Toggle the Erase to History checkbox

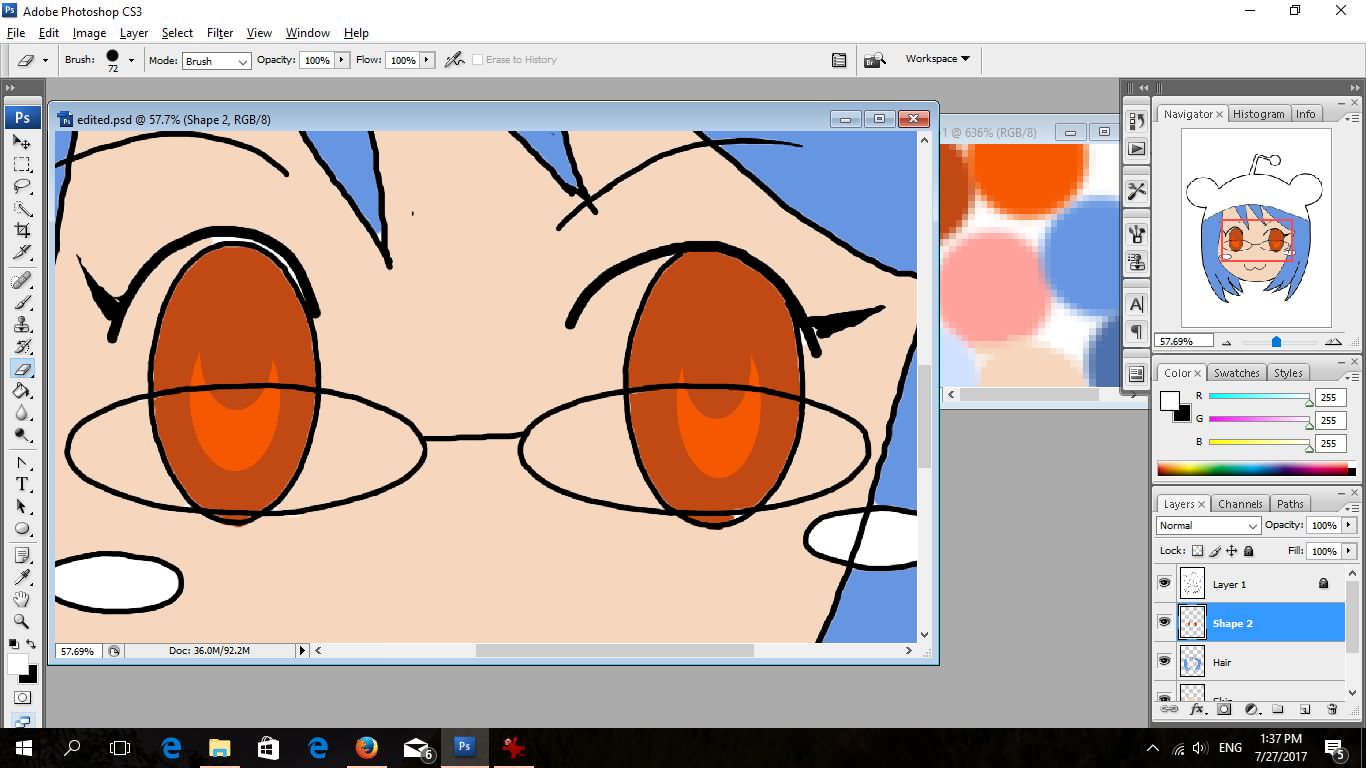477,60
